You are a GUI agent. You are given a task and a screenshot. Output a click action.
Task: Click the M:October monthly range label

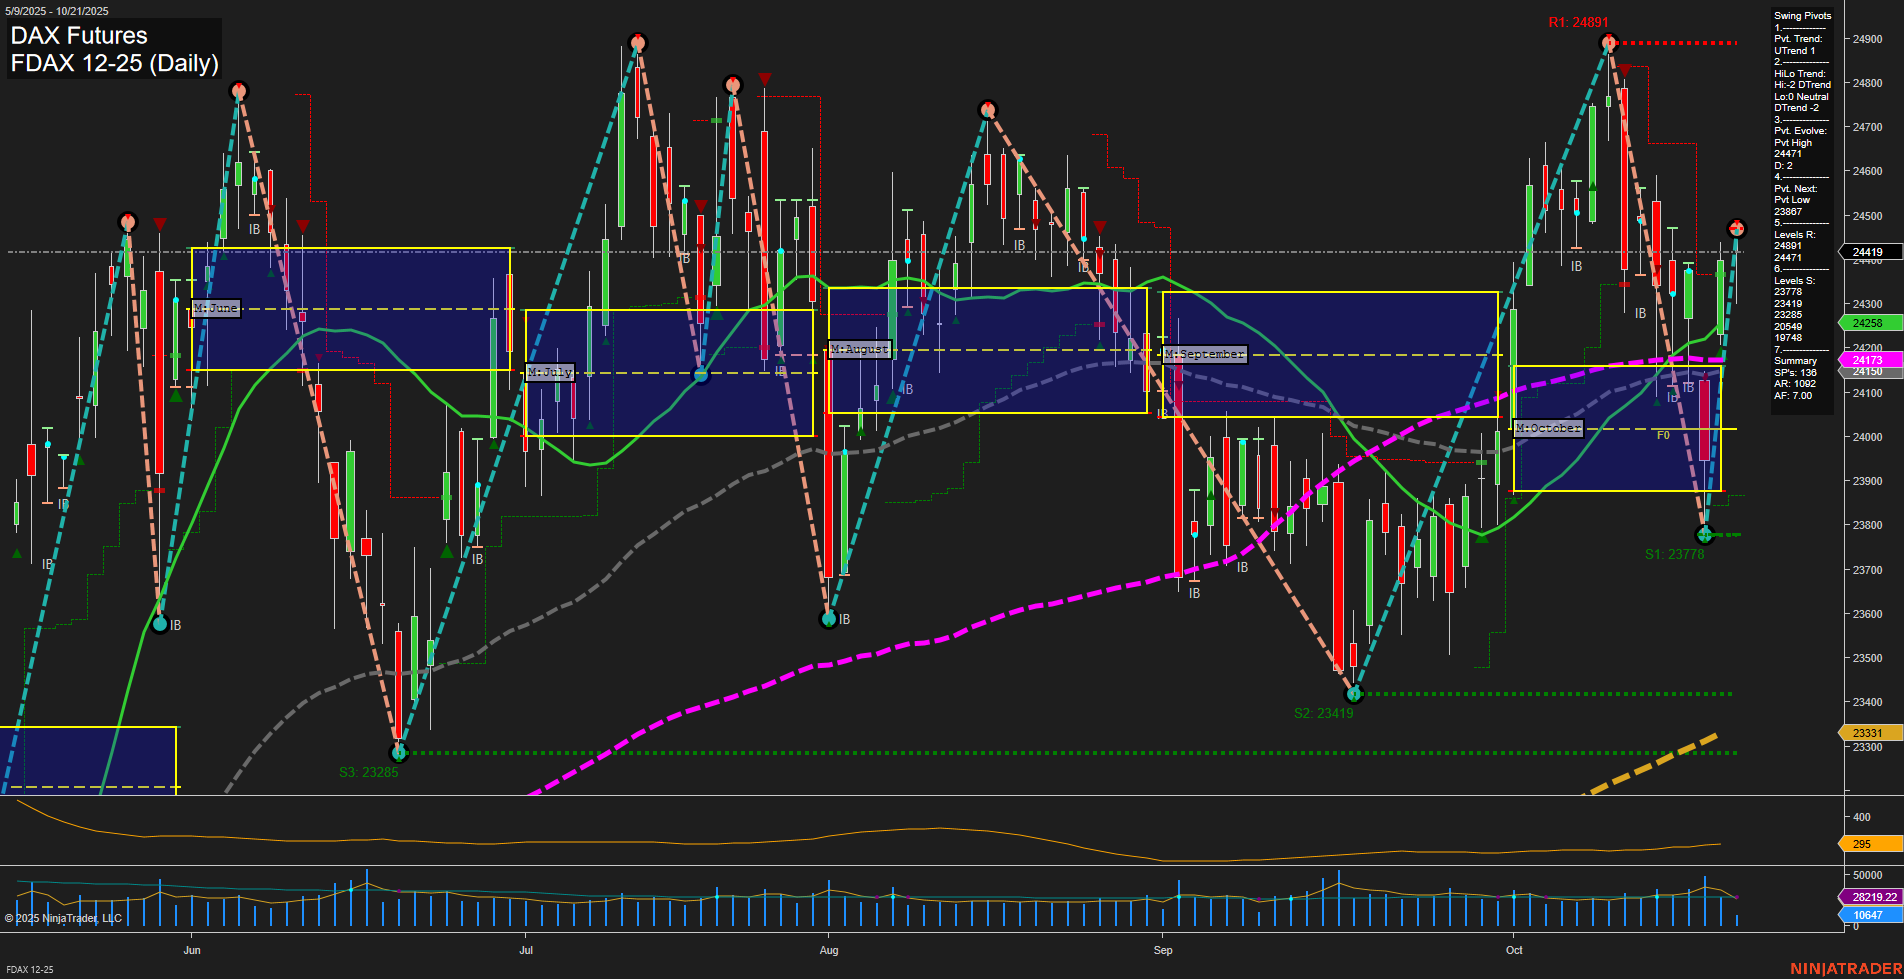[1548, 428]
